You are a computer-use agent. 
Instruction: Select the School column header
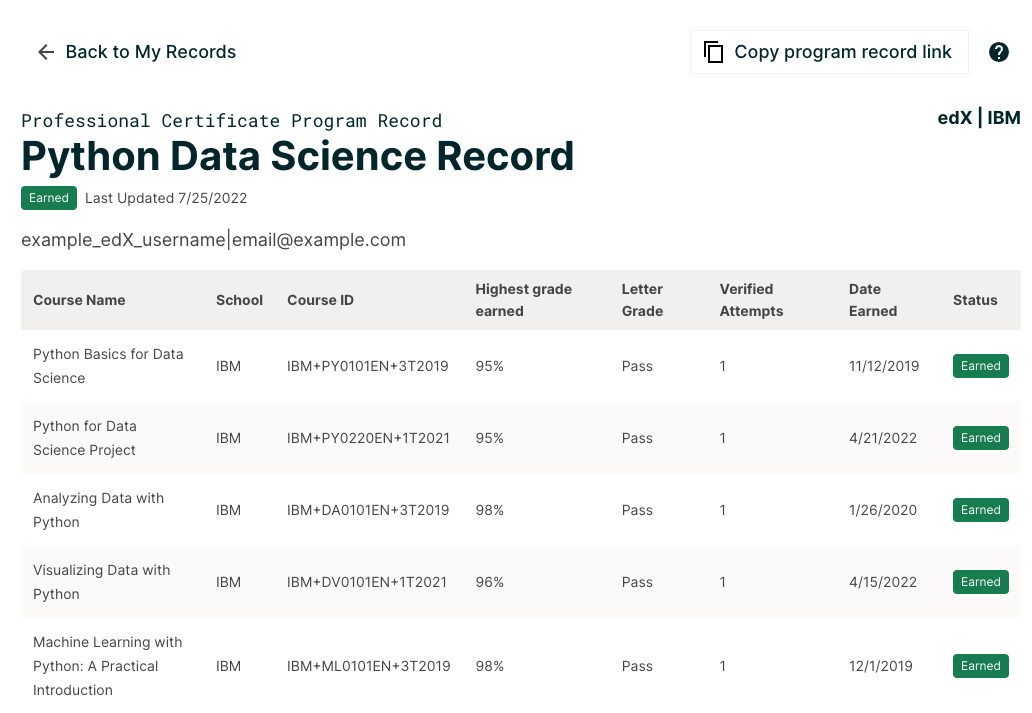[239, 300]
